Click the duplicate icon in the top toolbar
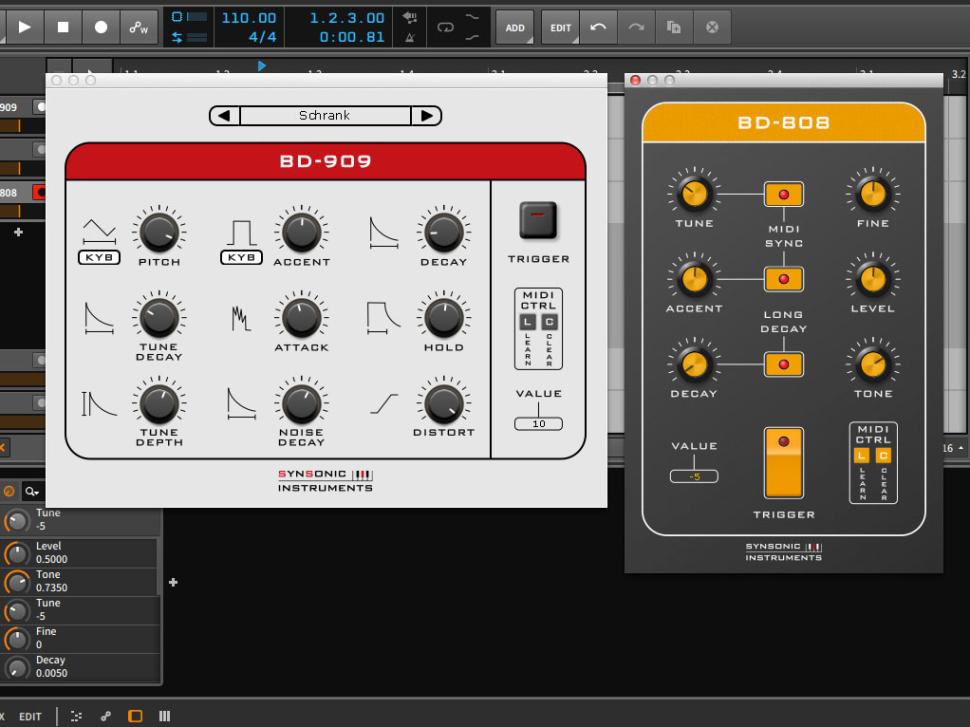The width and height of the screenshot is (970, 727). (x=673, y=27)
